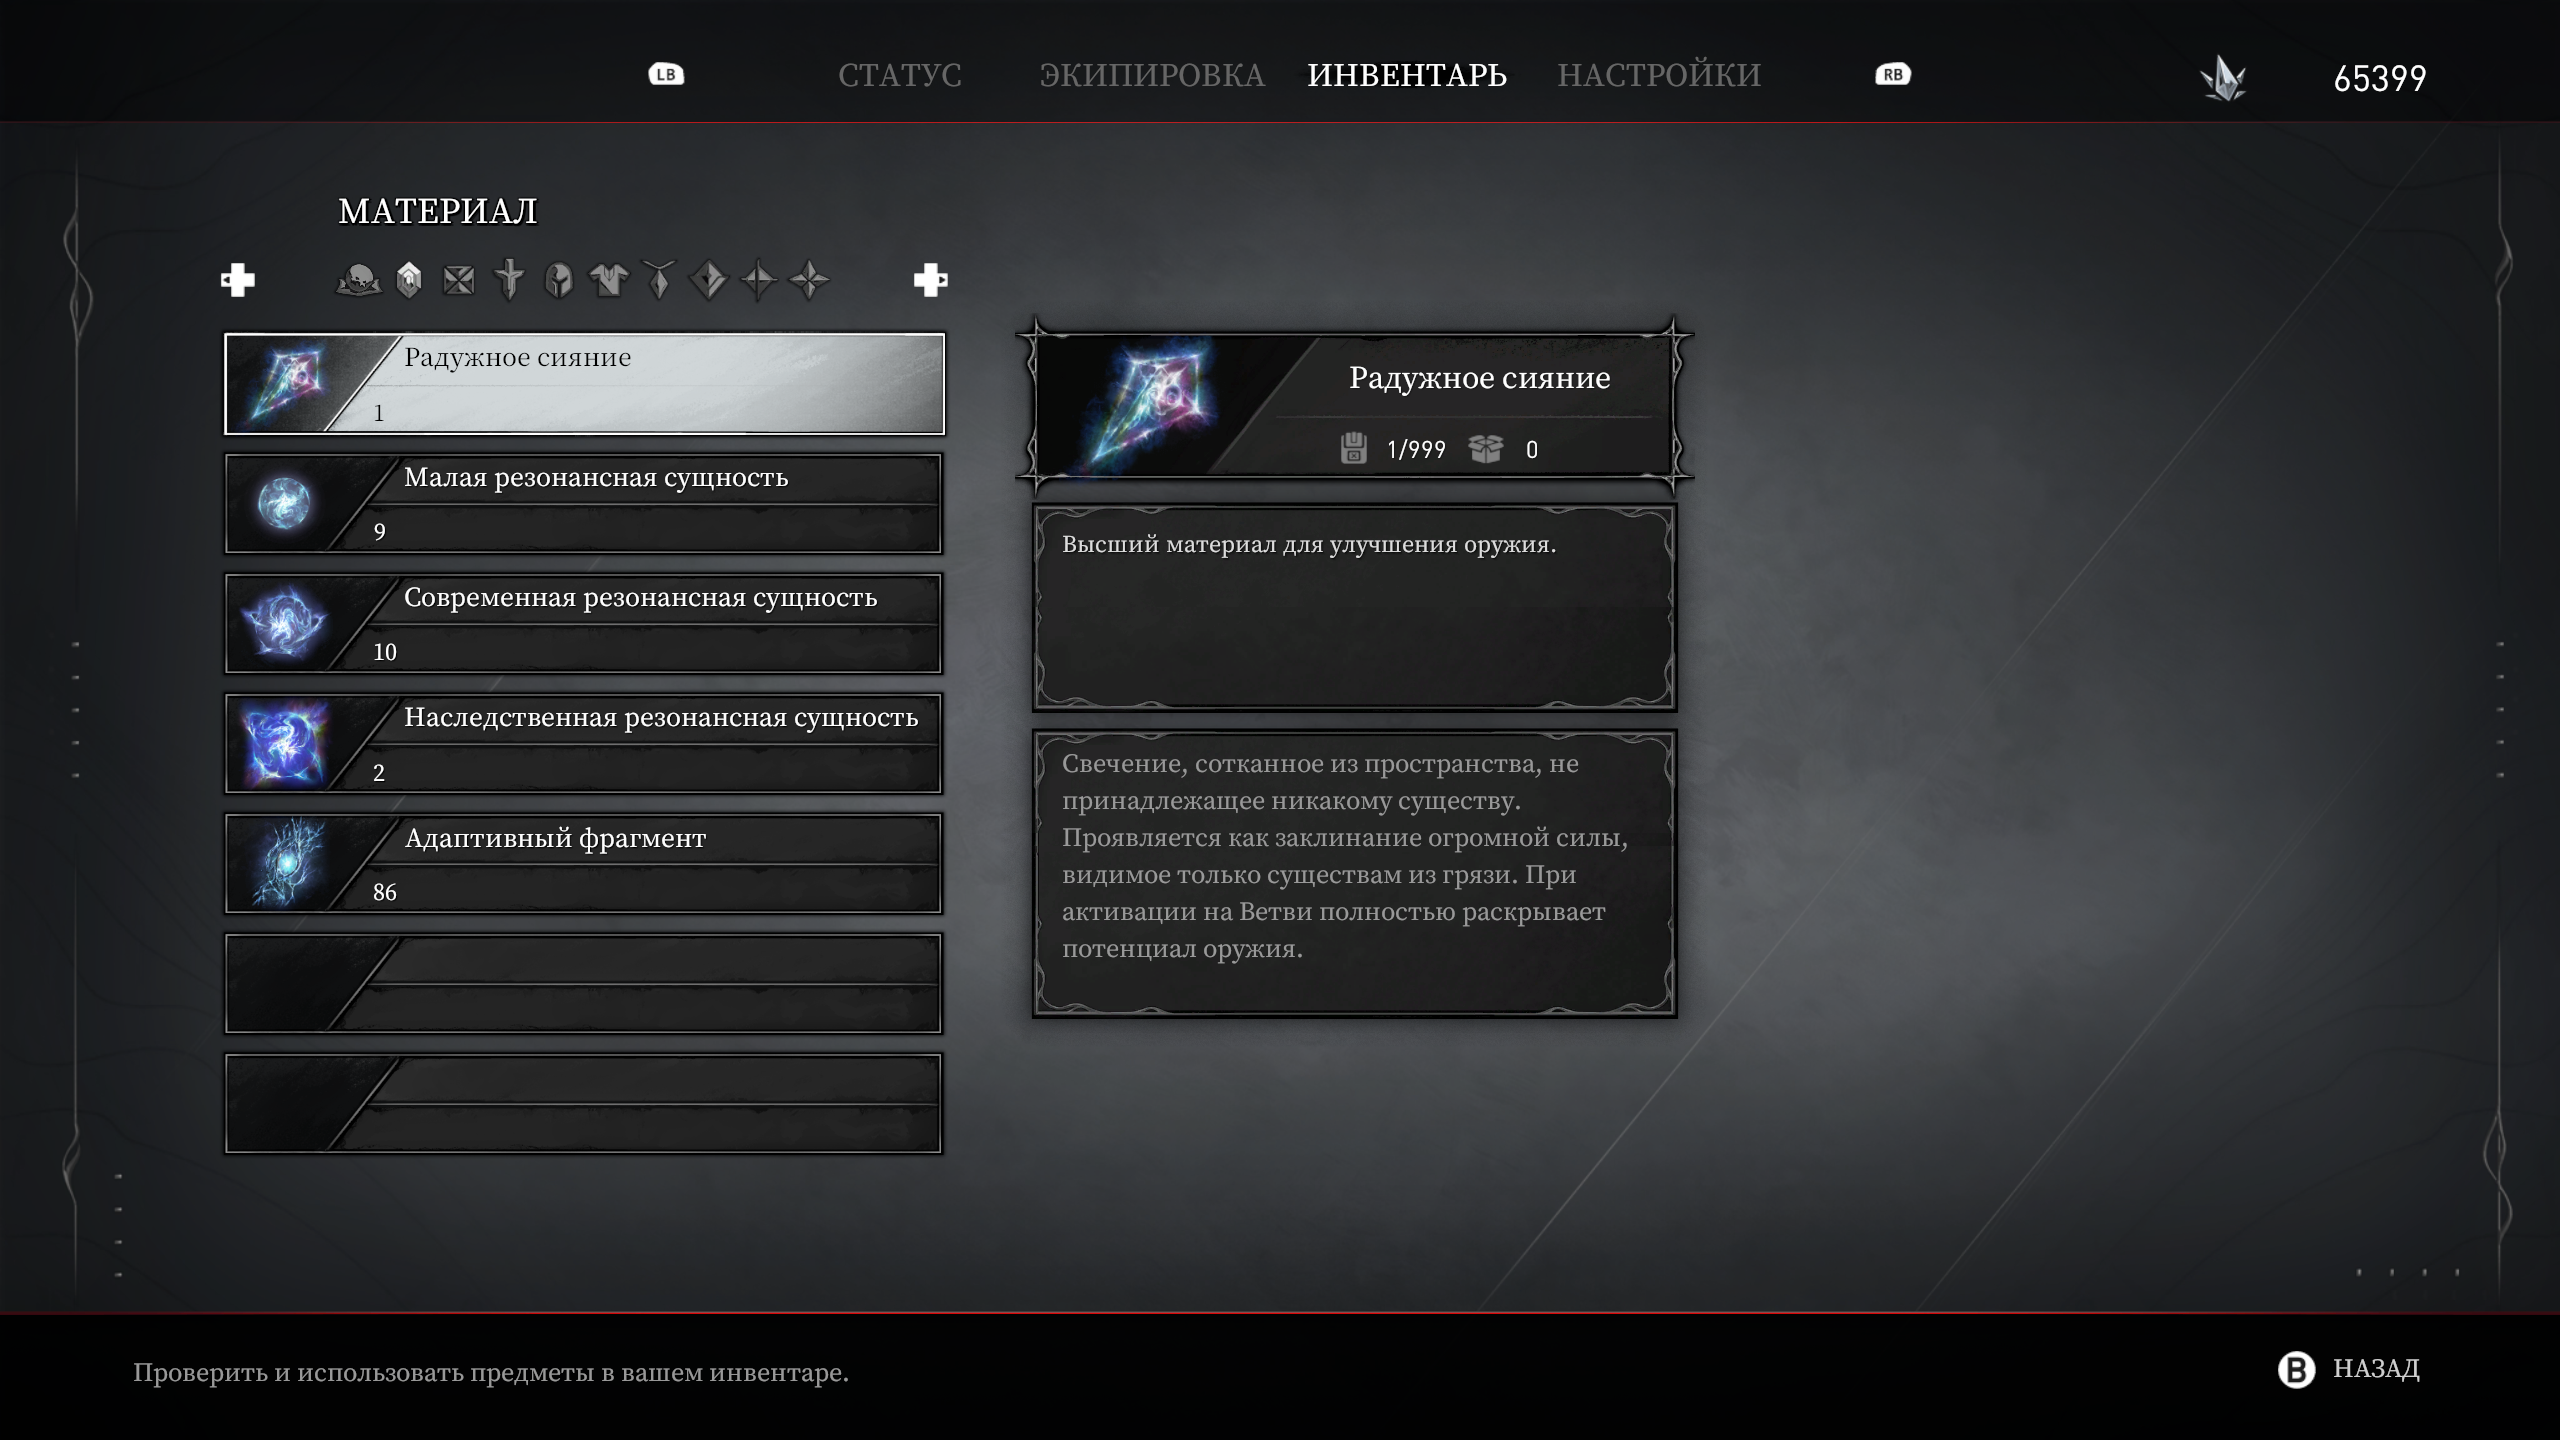Select the Наследственная резонансная сущность item
This screenshot has width=2560, height=1440.
click(584, 744)
